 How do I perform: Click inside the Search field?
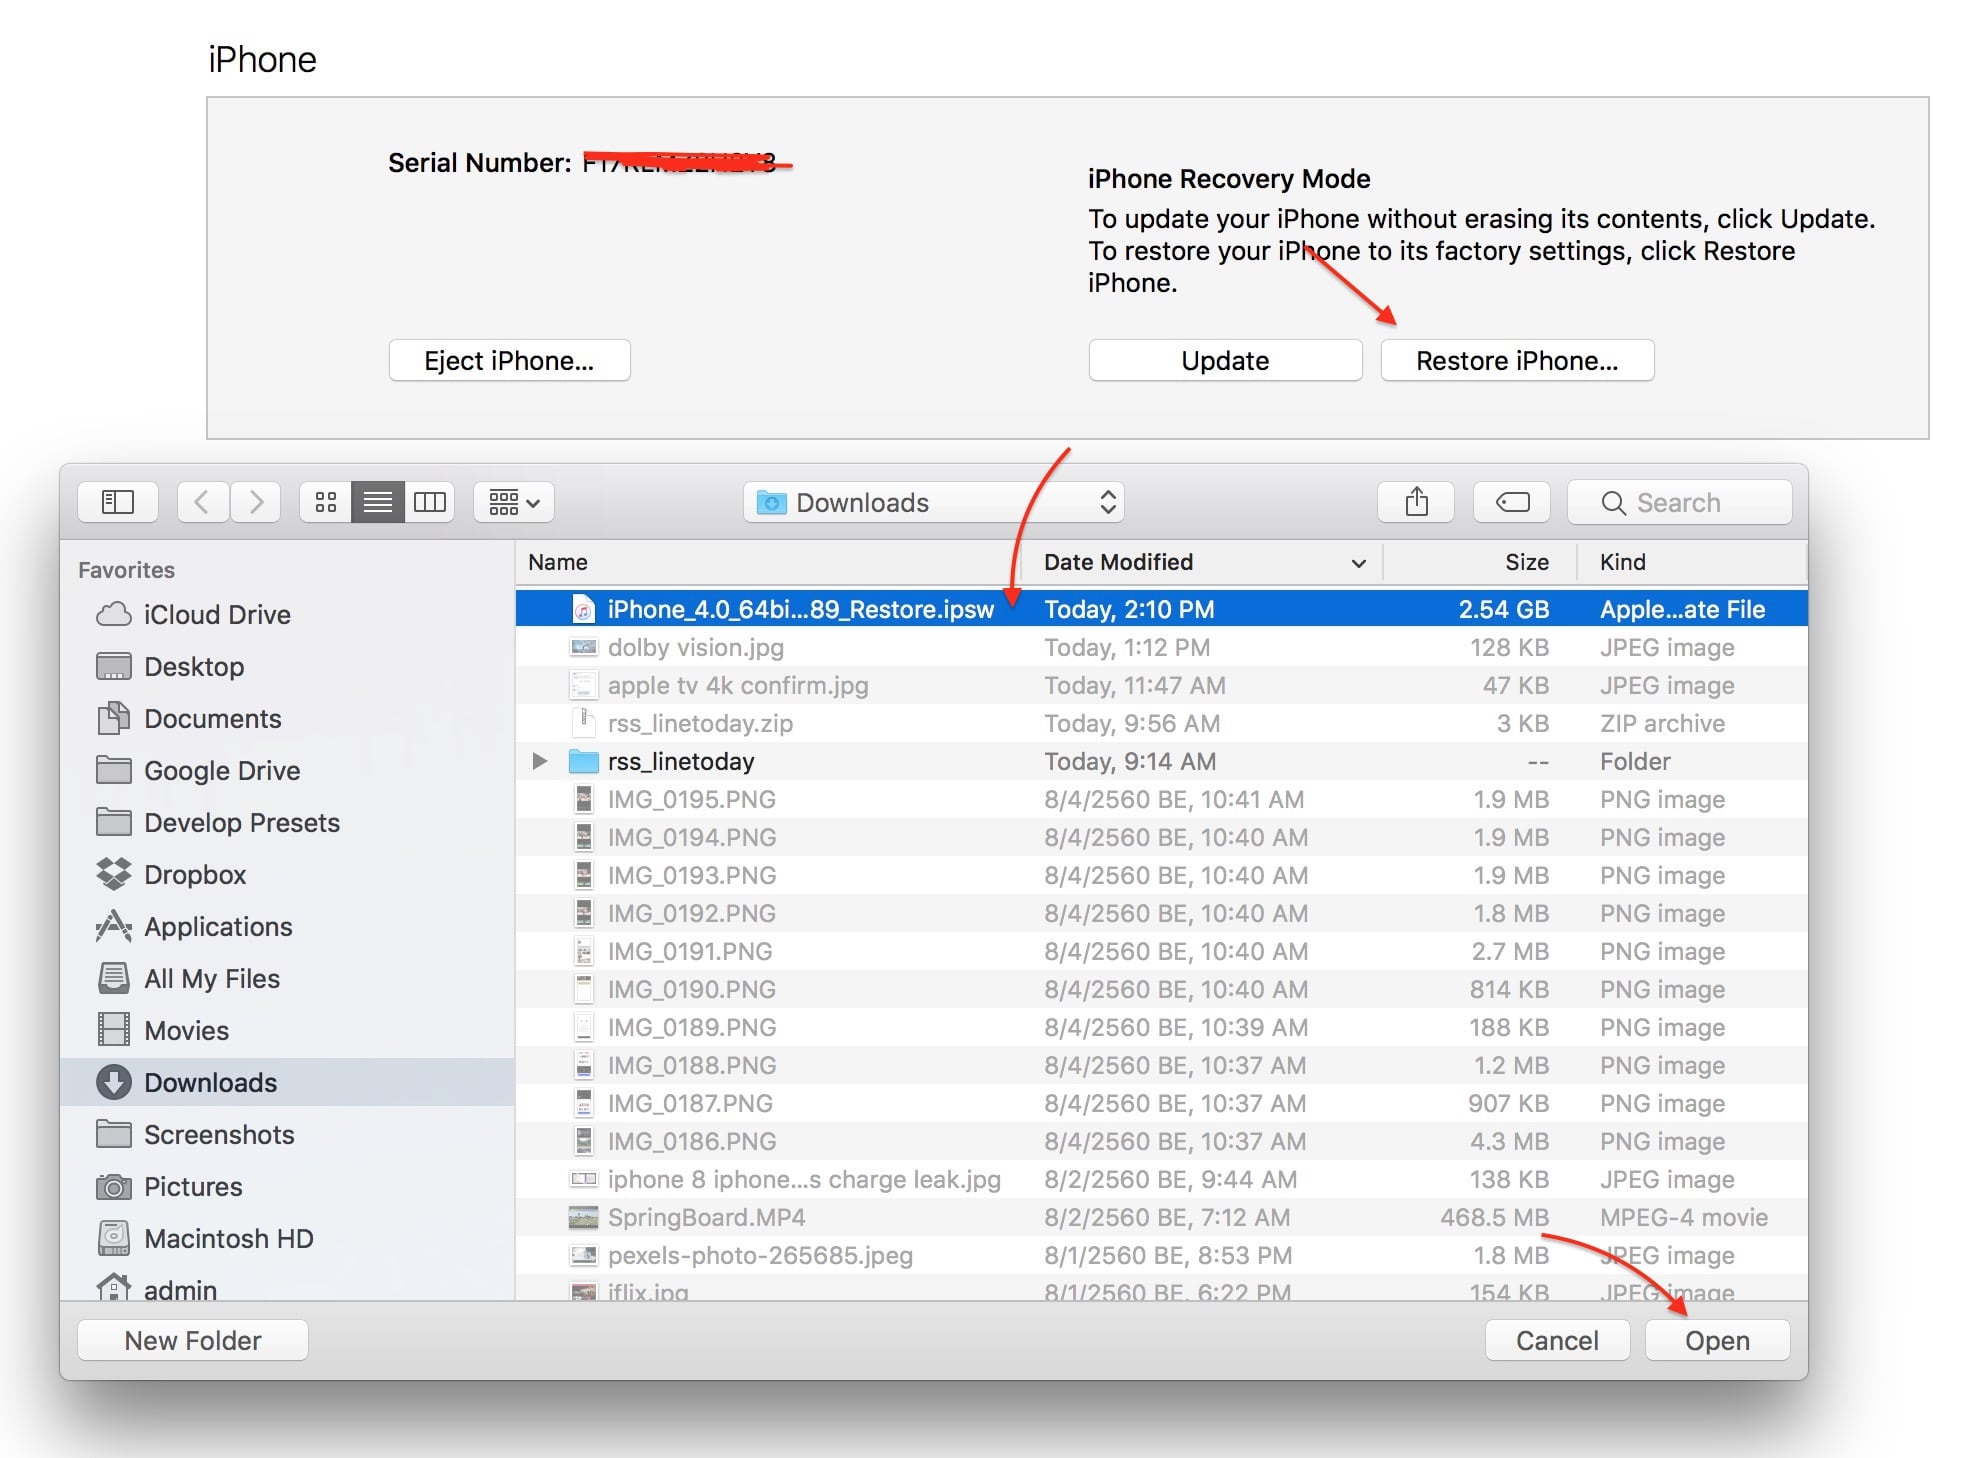(1680, 501)
